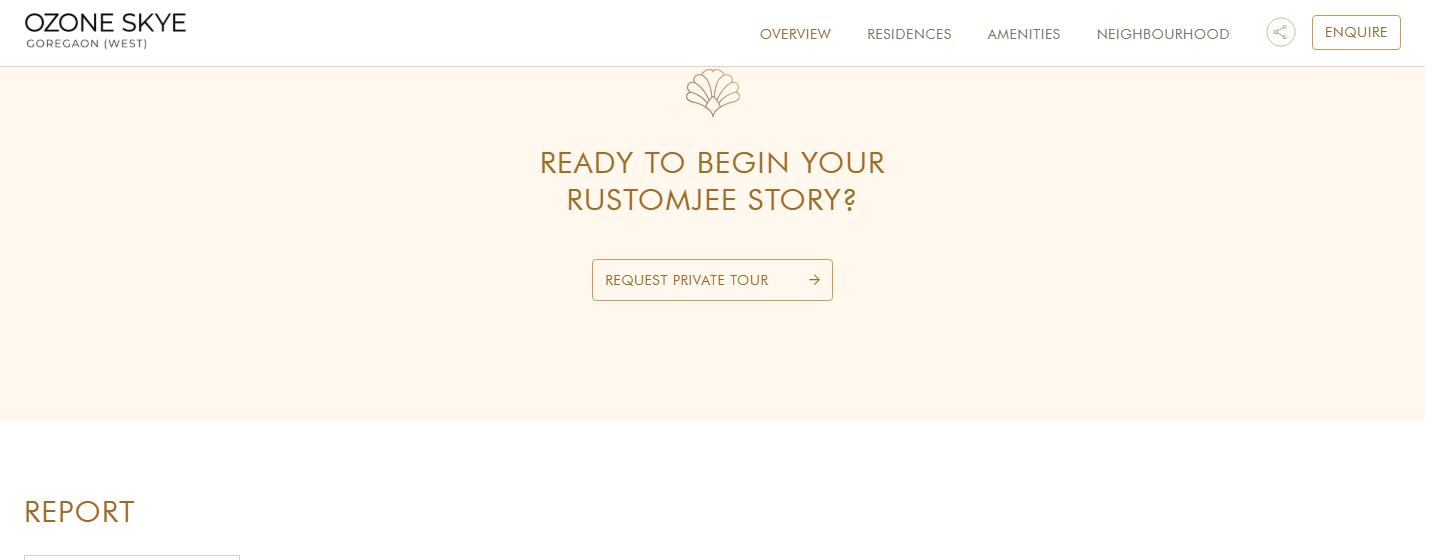The width and height of the screenshot is (1440, 560).
Task: Open the share icon in header
Action: [1280, 32]
